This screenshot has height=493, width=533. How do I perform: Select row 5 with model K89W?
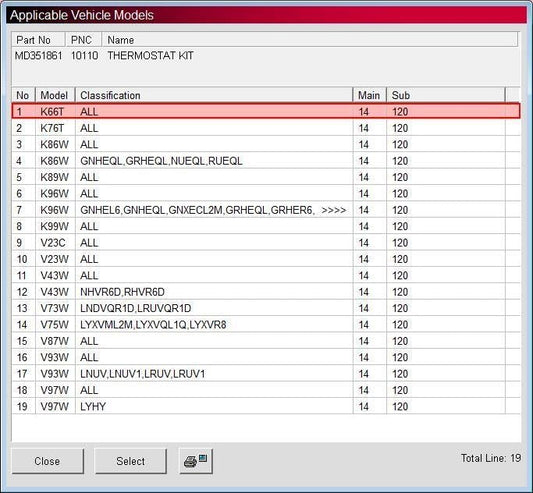coord(266,177)
